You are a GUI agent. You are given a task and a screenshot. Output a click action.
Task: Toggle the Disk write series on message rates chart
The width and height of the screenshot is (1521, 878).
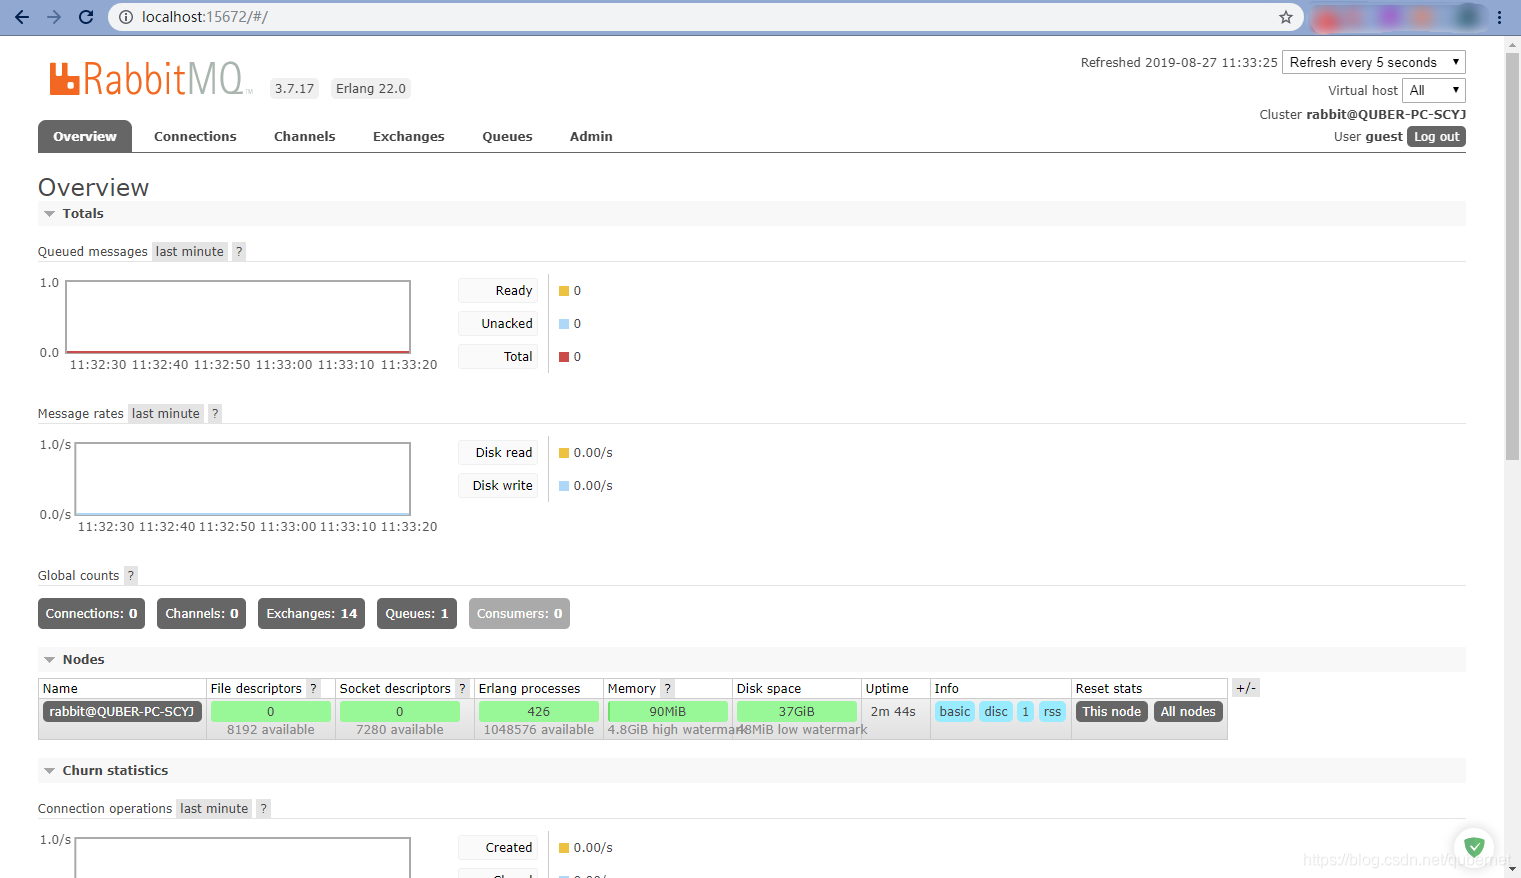click(x=497, y=485)
